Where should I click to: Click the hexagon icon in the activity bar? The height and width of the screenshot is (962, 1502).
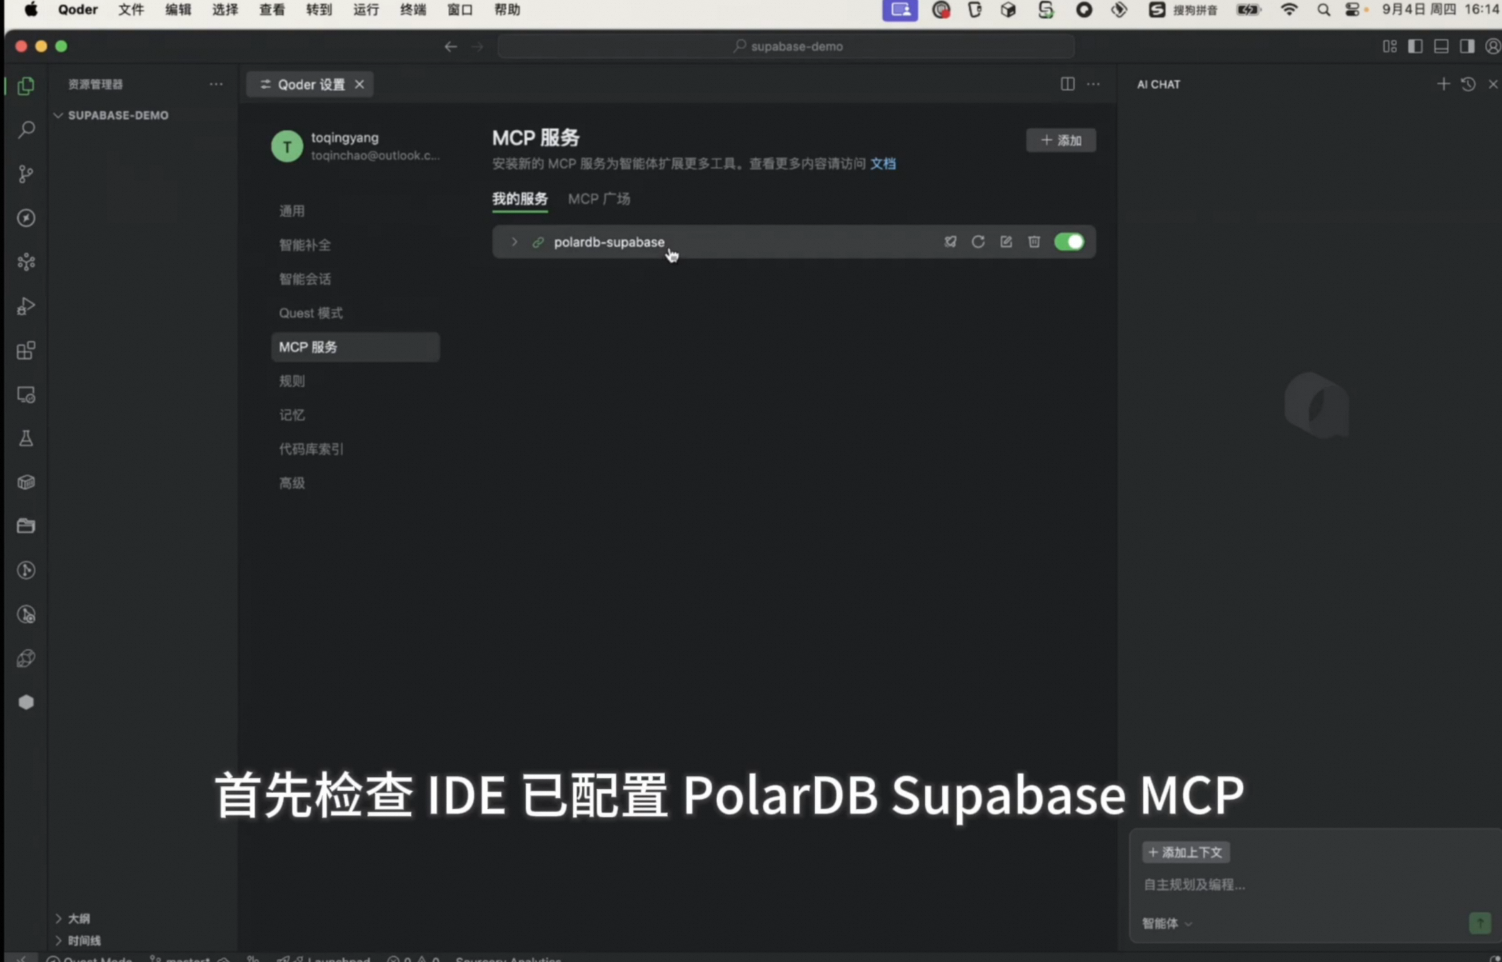click(26, 702)
